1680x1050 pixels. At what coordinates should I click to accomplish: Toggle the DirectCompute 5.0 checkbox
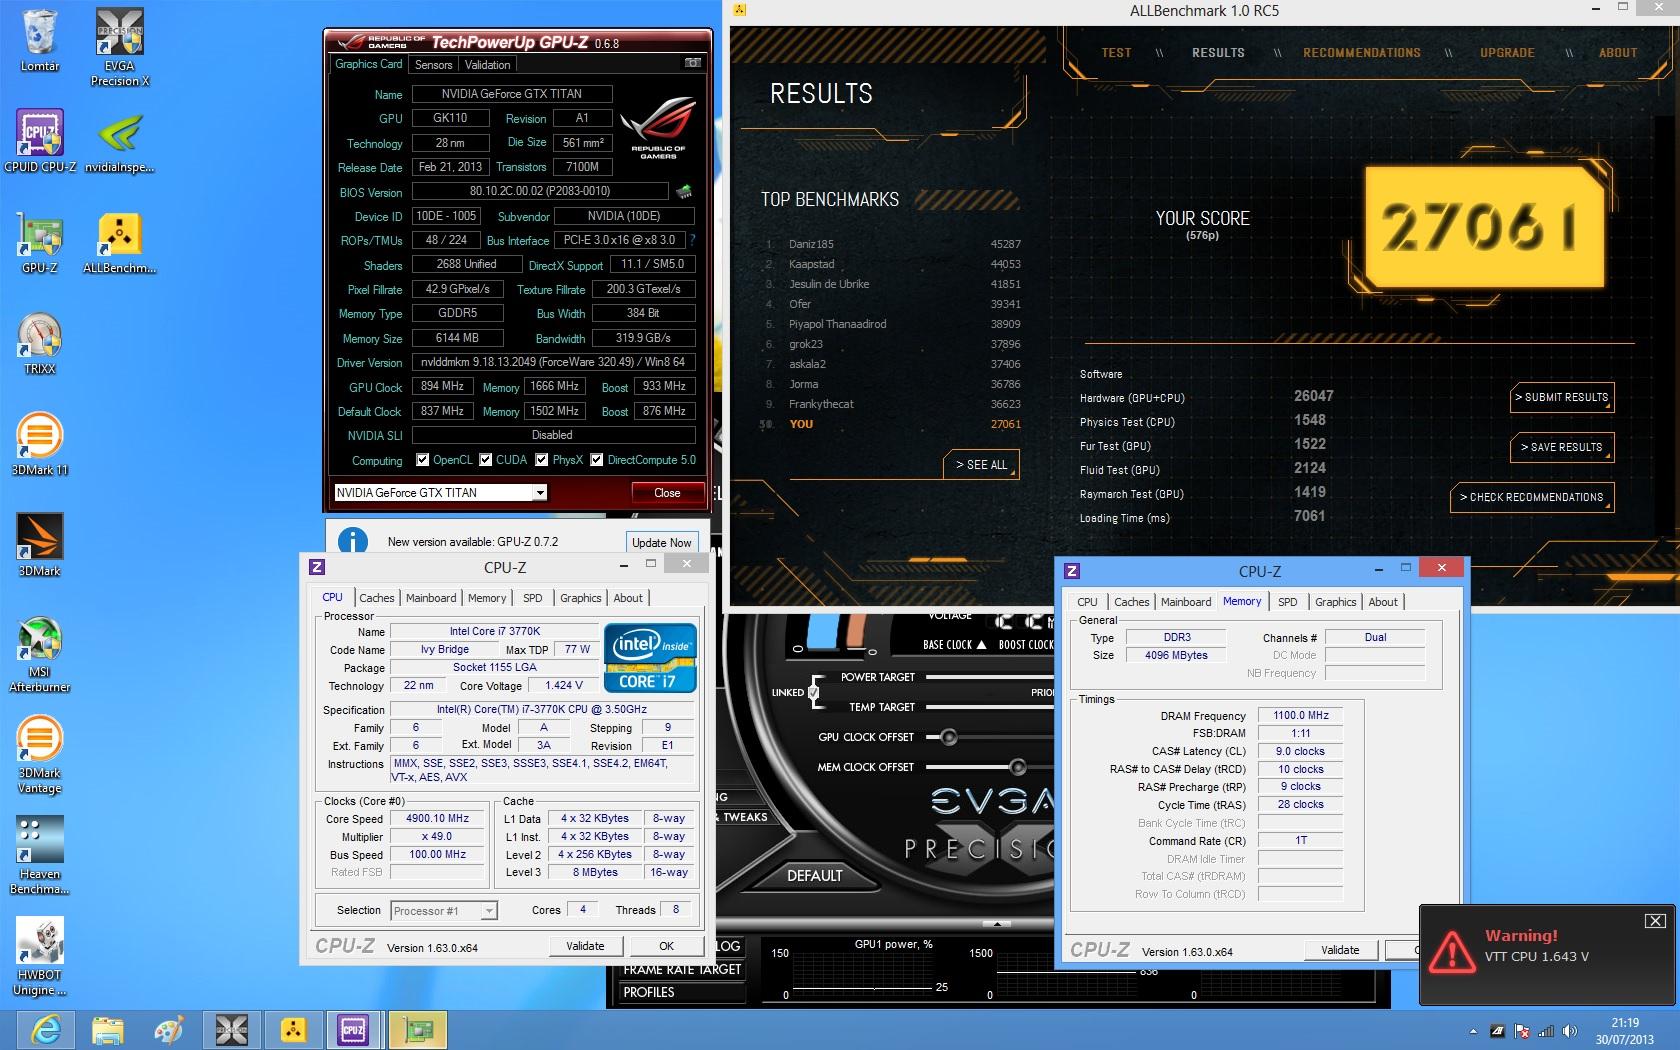click(x=597, y=460)
